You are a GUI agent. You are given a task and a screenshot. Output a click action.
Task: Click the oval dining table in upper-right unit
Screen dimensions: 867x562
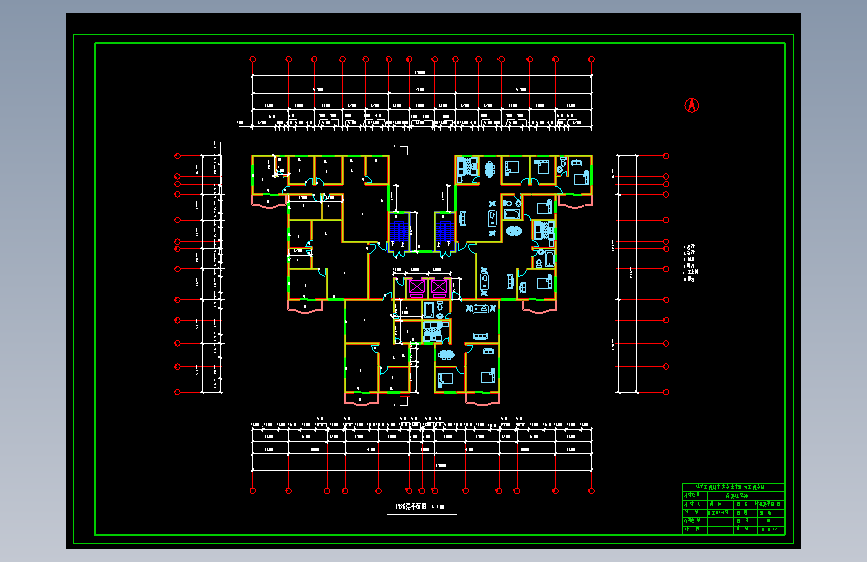490,169
